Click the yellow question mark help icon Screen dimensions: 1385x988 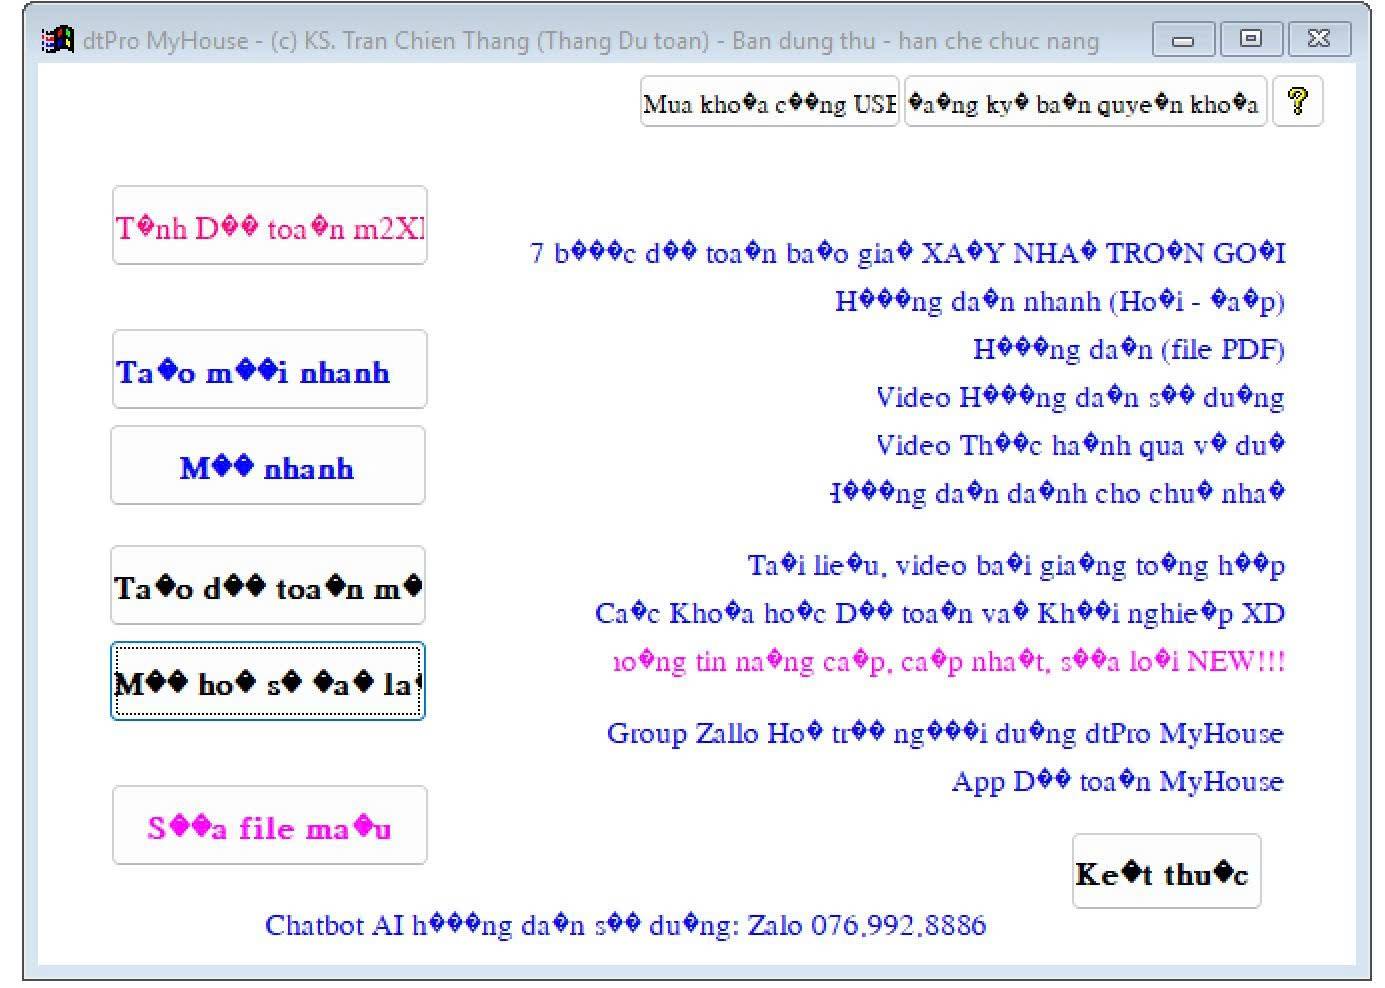coord(1297,101)
